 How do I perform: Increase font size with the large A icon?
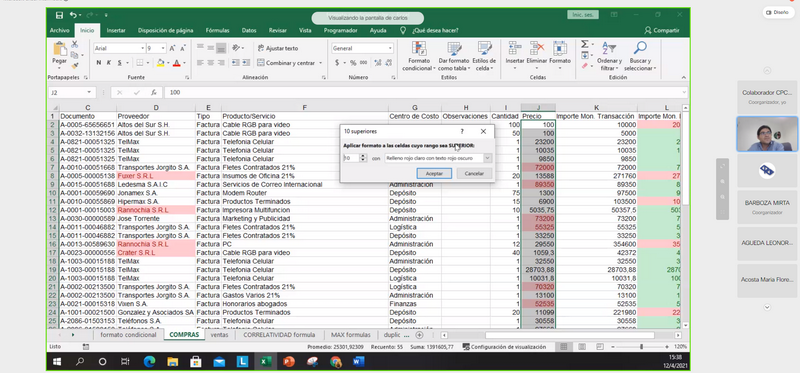172,48
